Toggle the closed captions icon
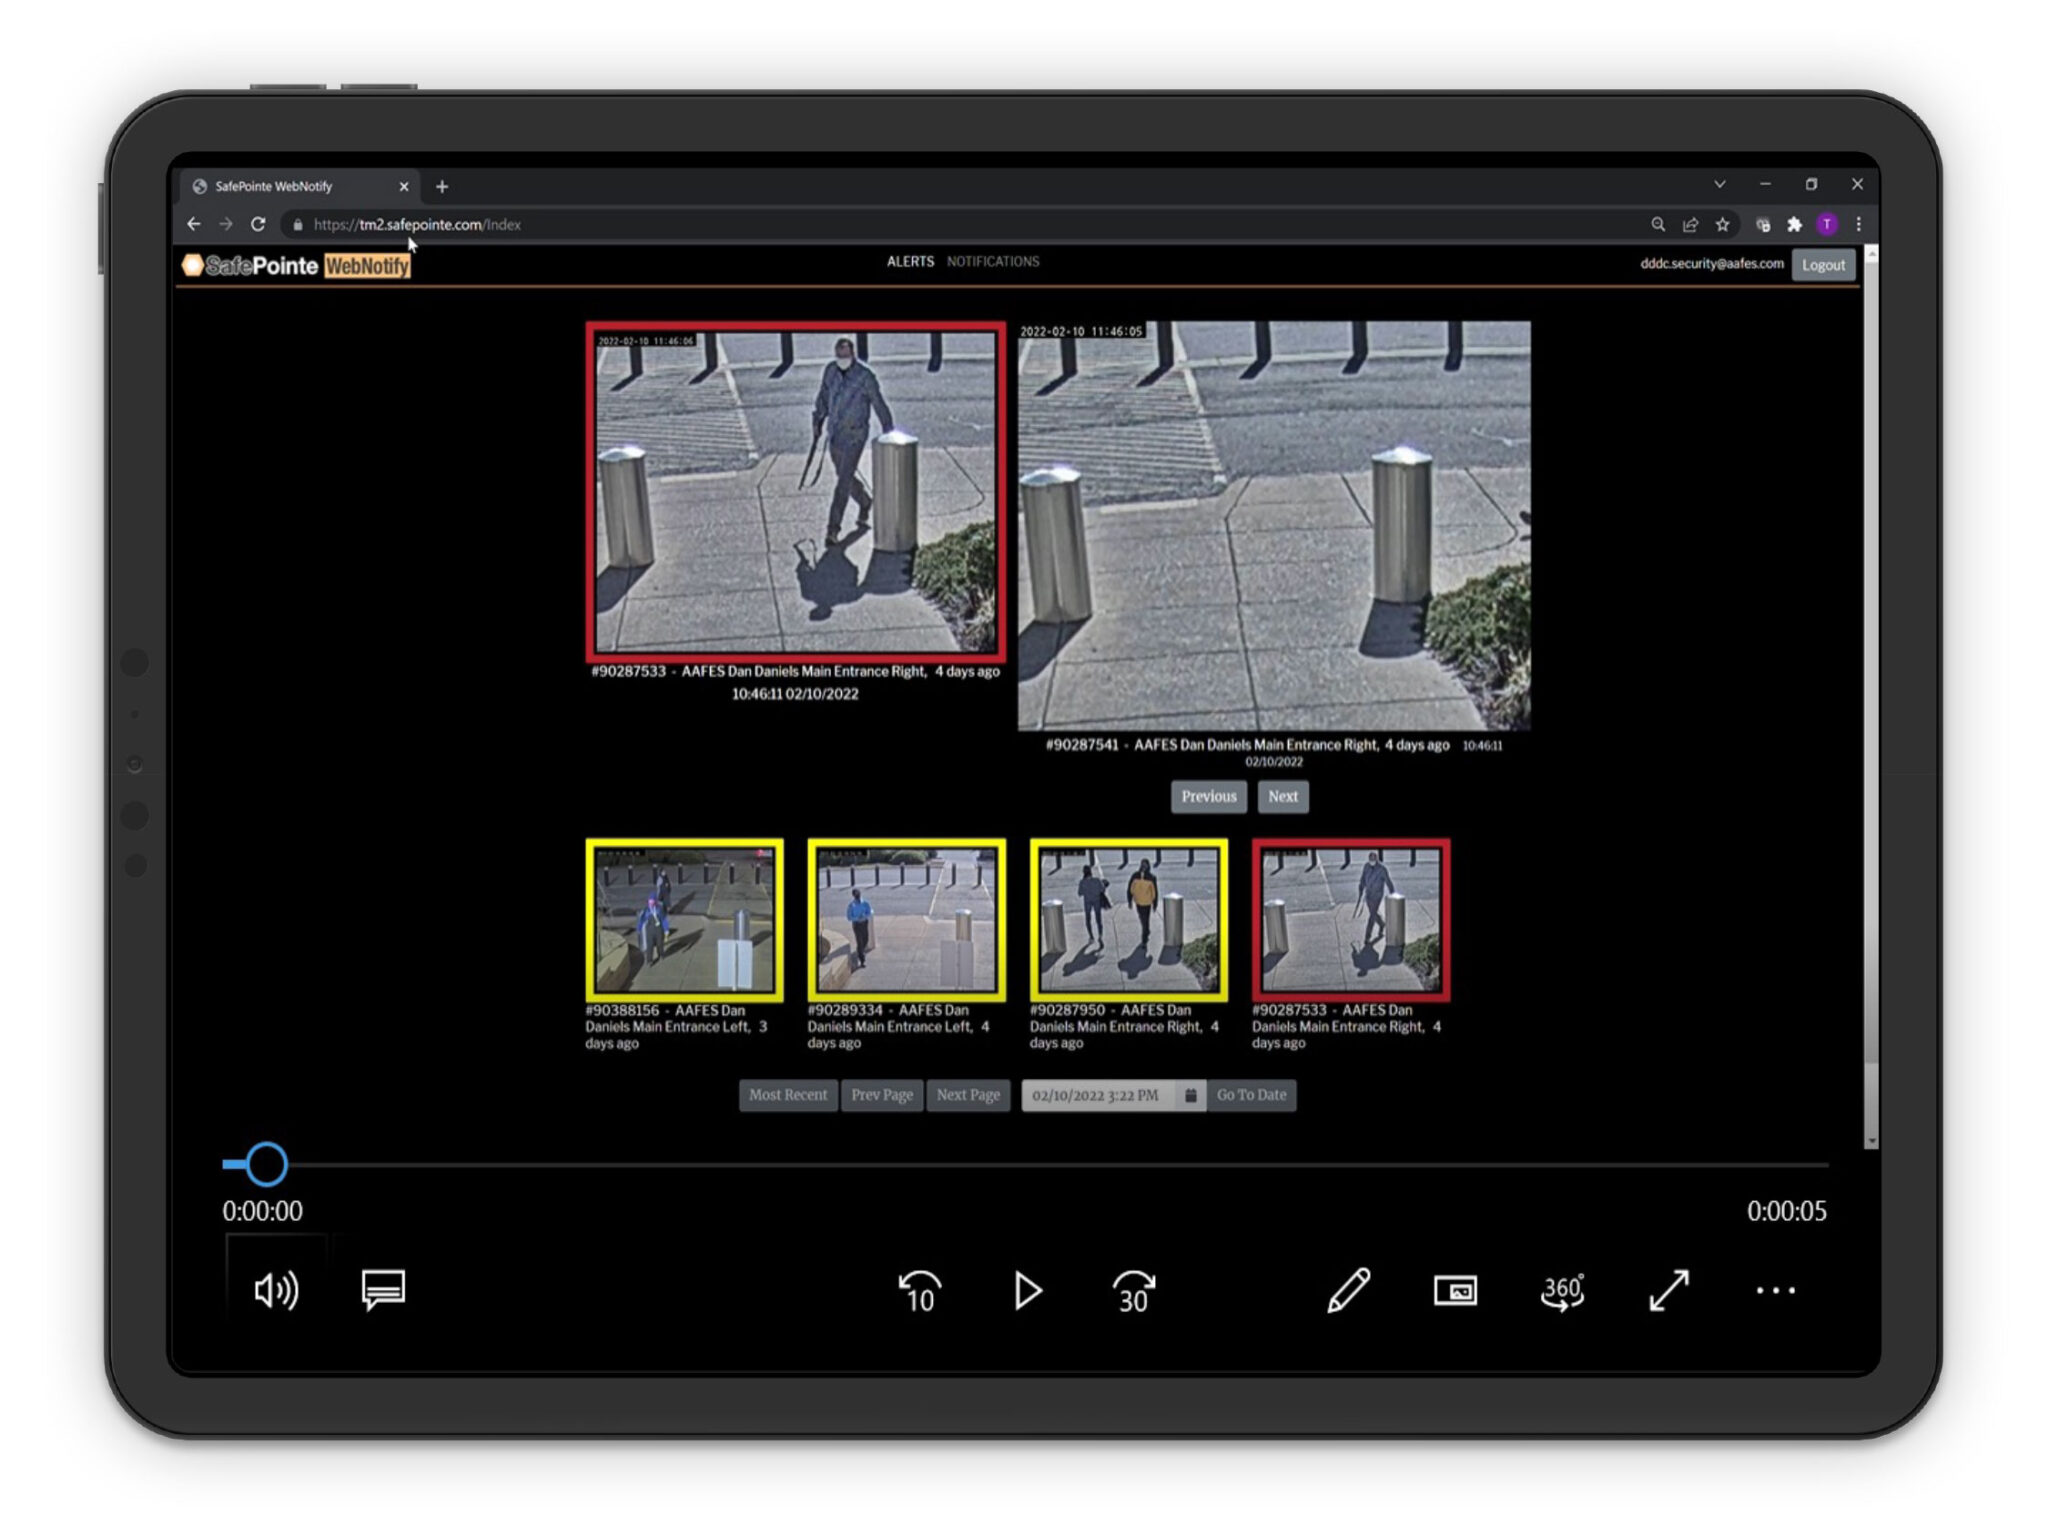This screenshot has height=1536, width=2048. [384, 1291]
